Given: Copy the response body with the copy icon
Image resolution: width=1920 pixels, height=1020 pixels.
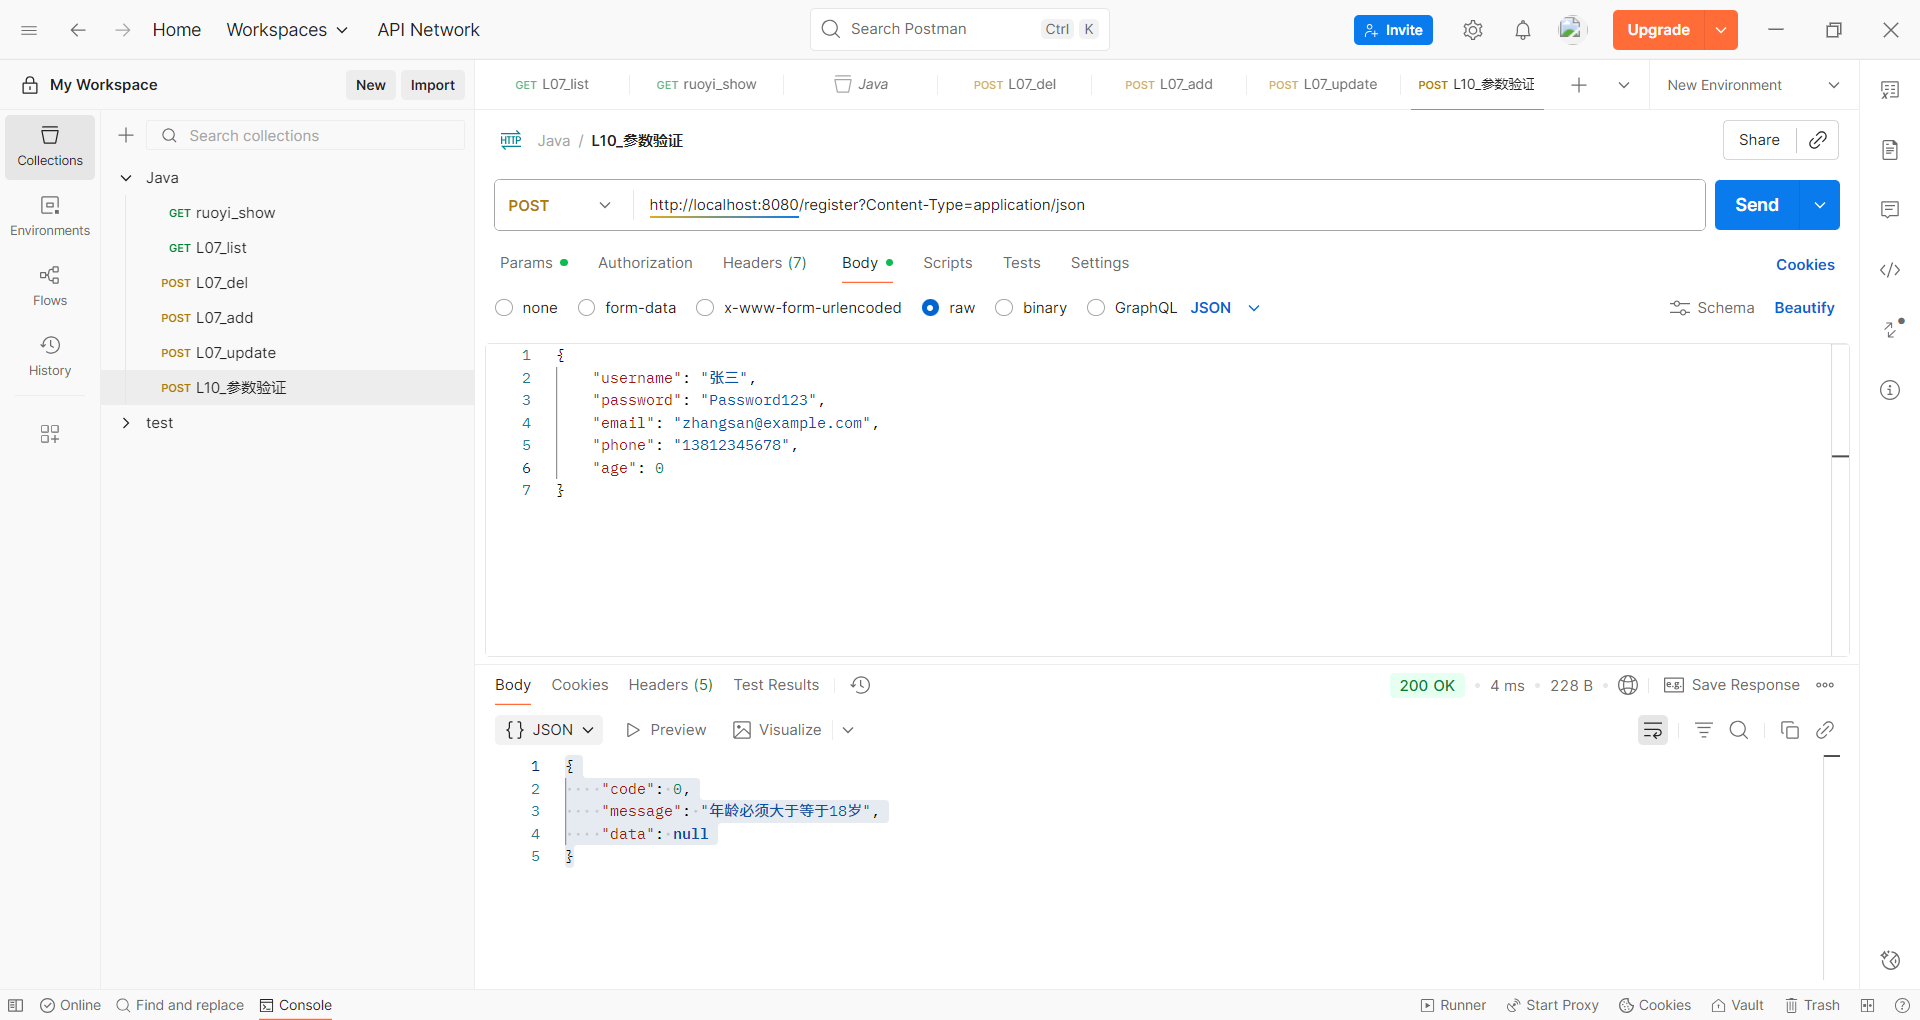Looking at the screenshot, I should 1790,730.
